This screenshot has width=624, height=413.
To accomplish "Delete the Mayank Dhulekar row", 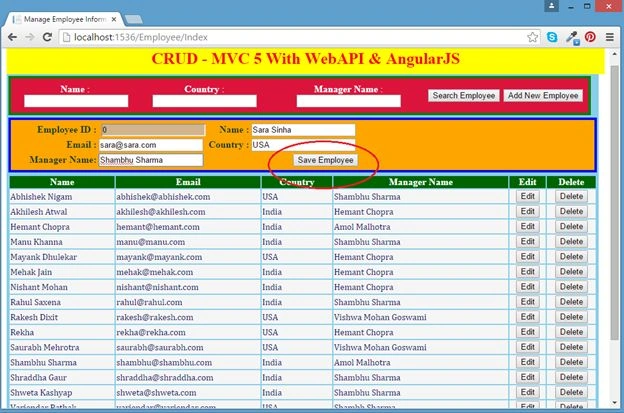I will (571, 257).
